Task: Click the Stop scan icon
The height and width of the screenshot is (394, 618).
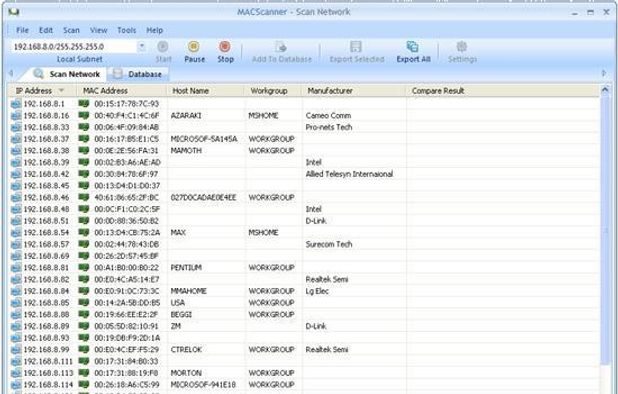Action: click(225, 46)
